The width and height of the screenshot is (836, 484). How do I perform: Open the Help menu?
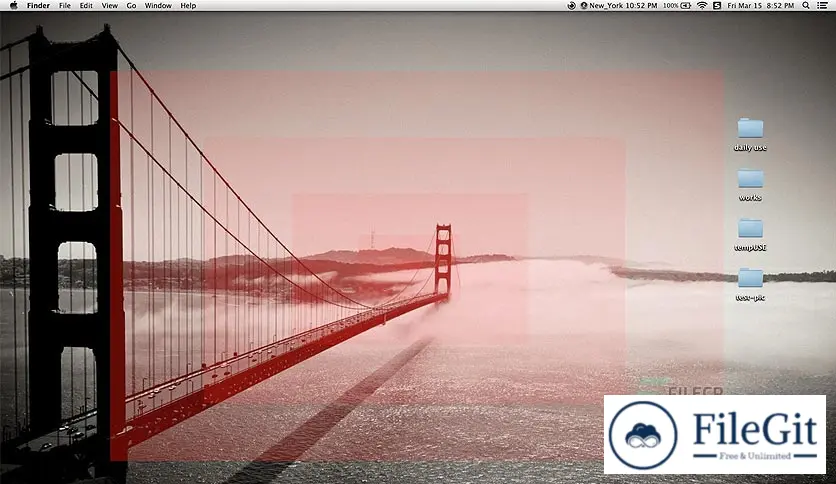188,5
